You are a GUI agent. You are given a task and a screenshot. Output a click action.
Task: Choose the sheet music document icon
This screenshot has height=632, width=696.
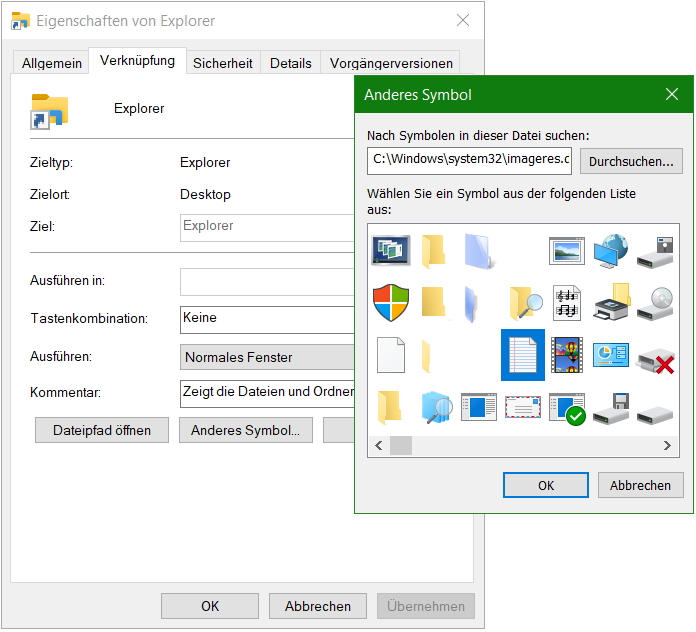[567, 303]
